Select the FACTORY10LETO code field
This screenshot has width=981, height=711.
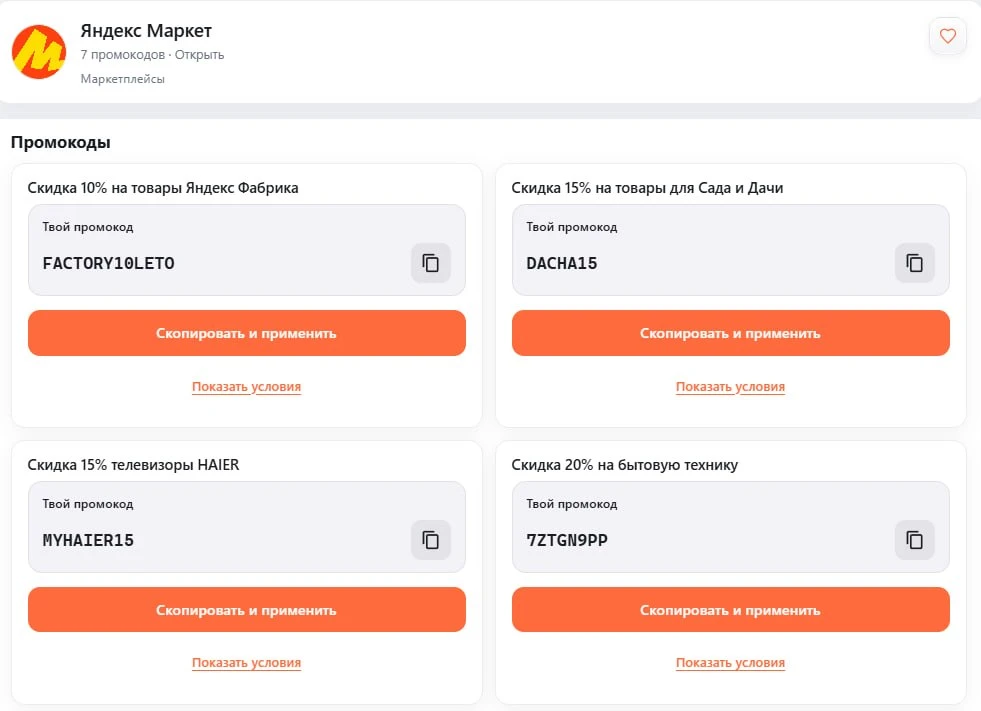click(247, 250)
